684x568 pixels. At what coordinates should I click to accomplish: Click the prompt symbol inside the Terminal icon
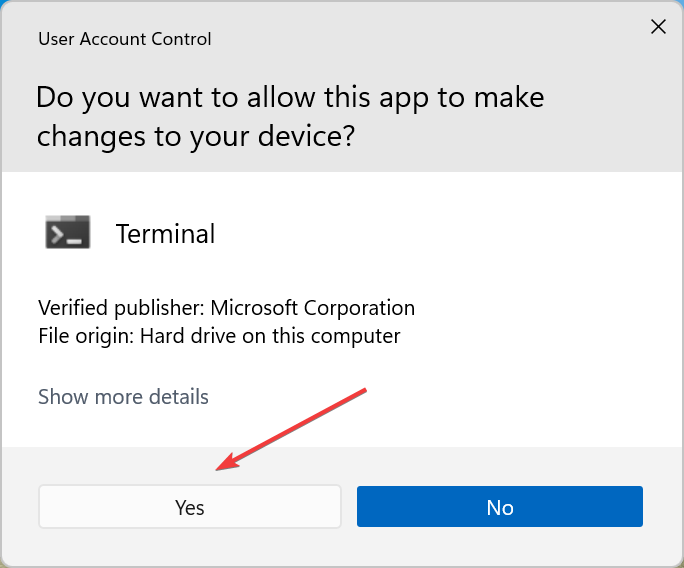61,234
